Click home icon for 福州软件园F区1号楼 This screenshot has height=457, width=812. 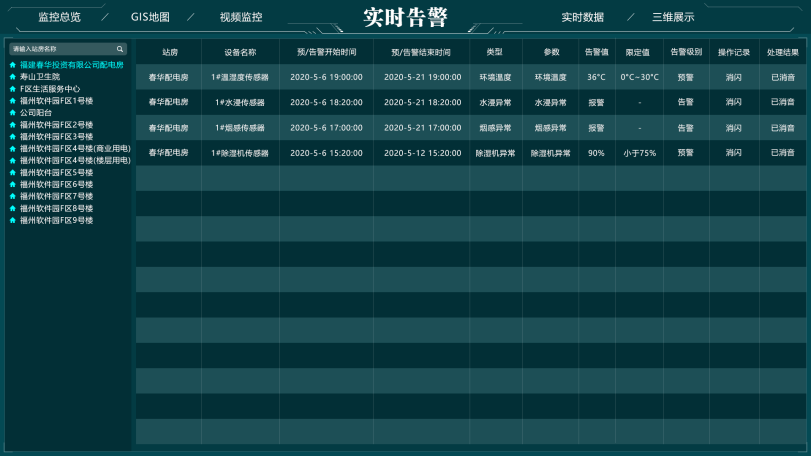(13, 101)
